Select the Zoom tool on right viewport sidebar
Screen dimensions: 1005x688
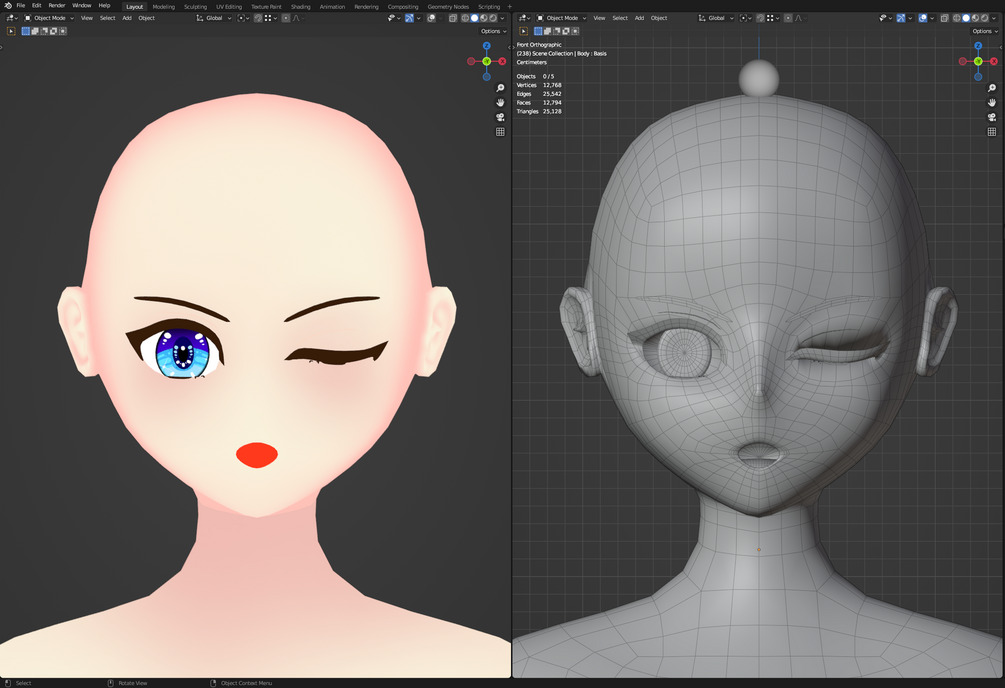(990, 87)
